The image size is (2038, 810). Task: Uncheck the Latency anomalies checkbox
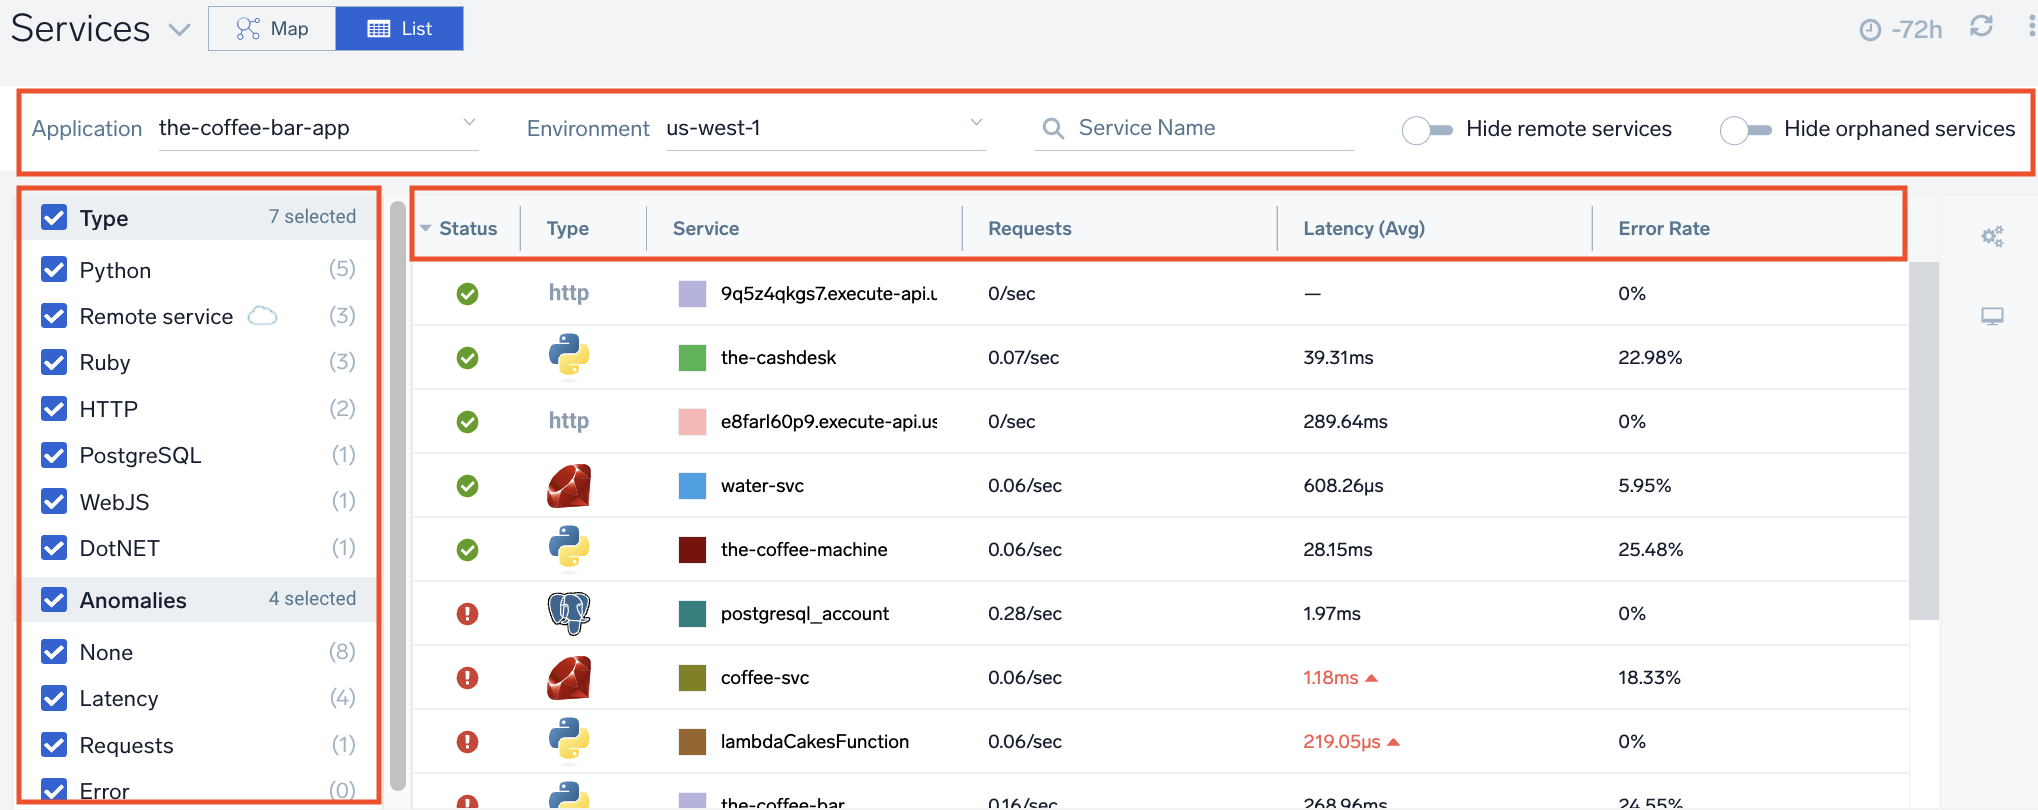[54, 698]
